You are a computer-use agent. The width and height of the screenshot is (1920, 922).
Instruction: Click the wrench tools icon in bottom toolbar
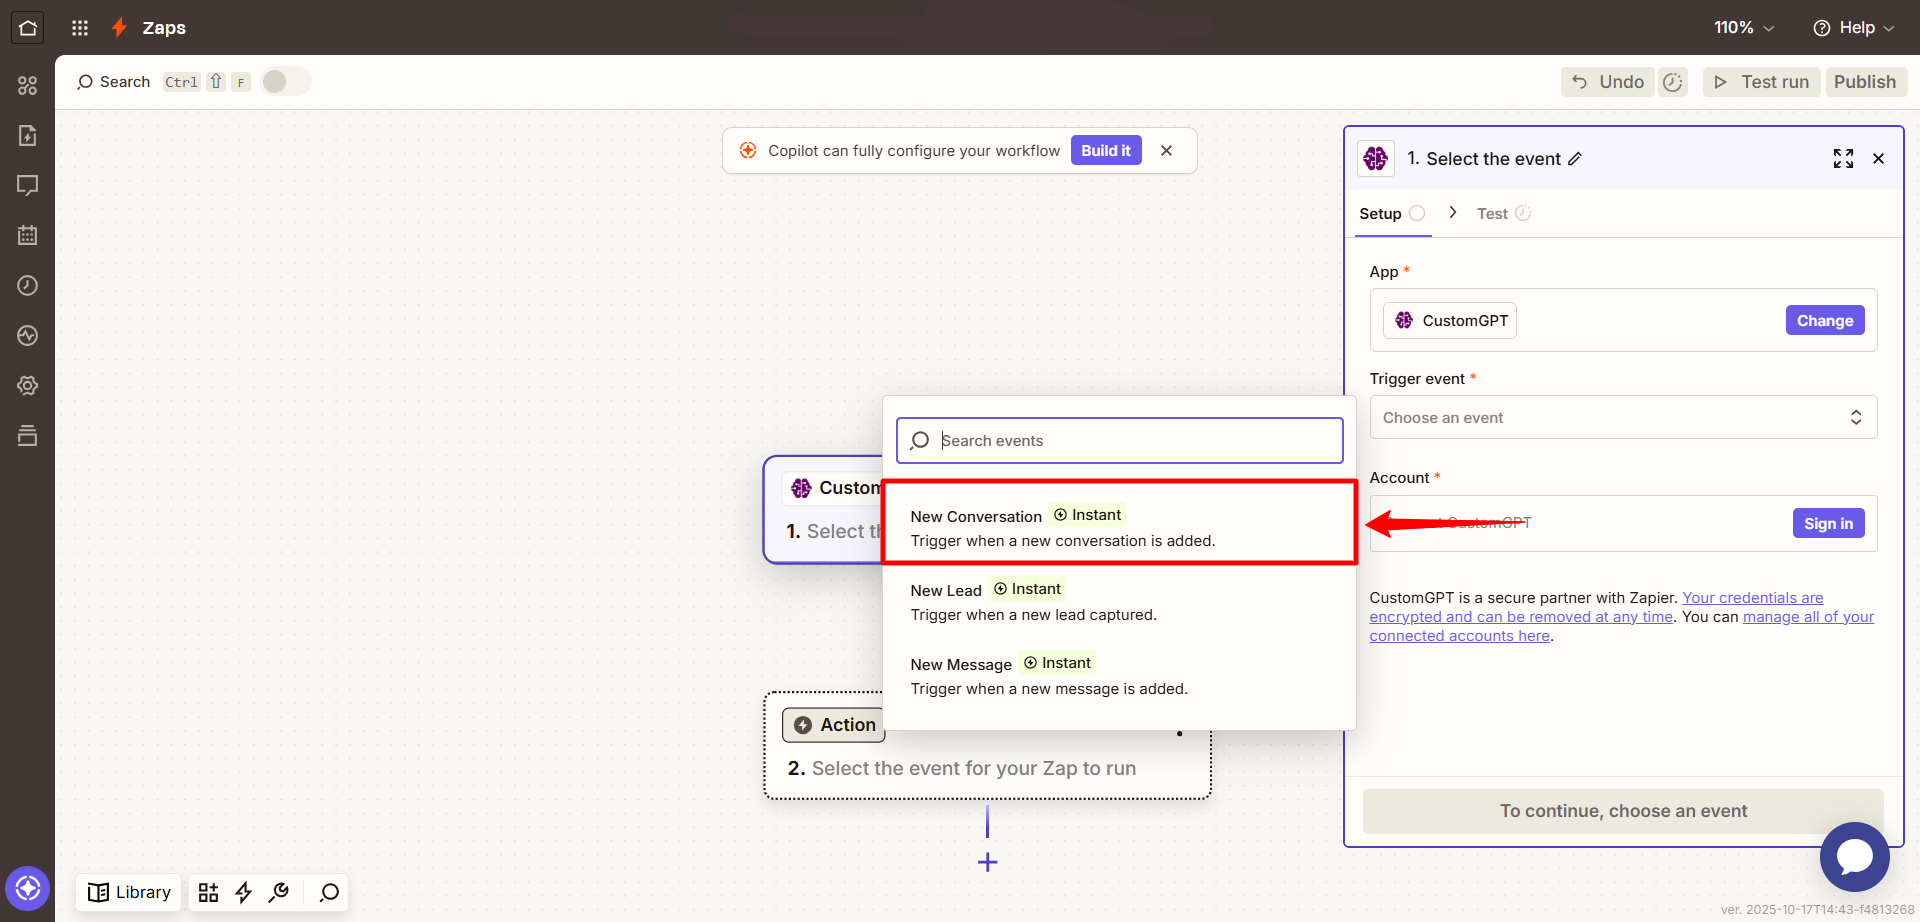pyautogui.click(x=279, y=892)
